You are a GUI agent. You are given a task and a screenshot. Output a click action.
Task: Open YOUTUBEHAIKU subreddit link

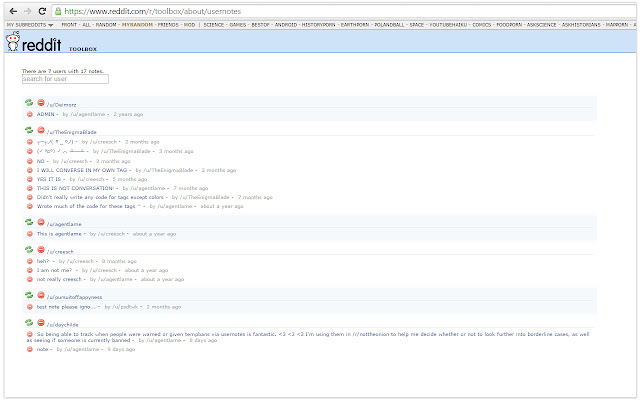click(448, 25)
